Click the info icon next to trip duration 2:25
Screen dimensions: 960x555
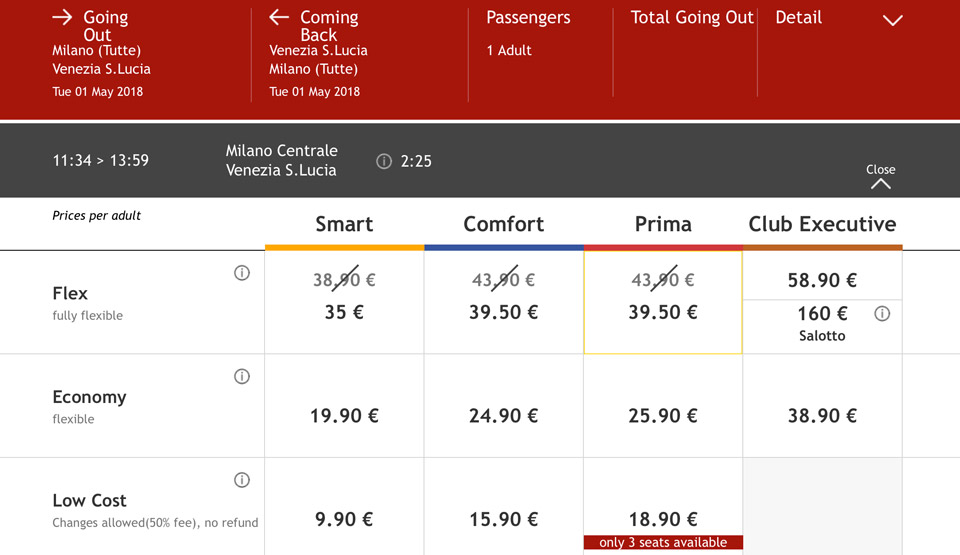point(384,161)
